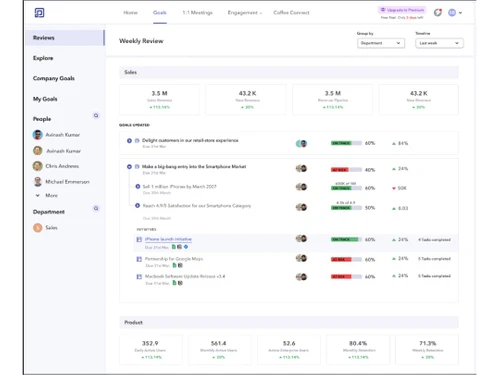Click Michael Emmerson's avatar in the sidebar

point(38,182)
